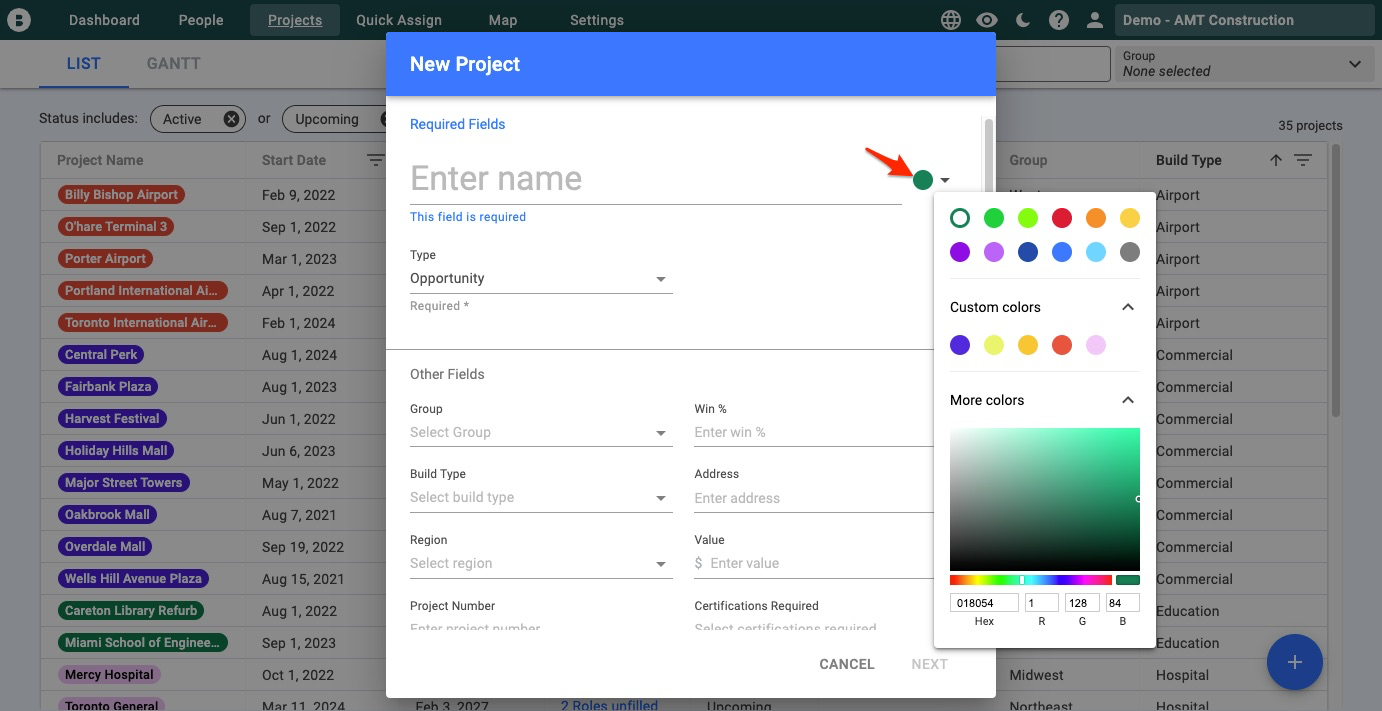The height and width of the screenshot is (711, 1382).
Task: Select the yellow preset color
Action: pyautogui.click(x=1130, y=218)
